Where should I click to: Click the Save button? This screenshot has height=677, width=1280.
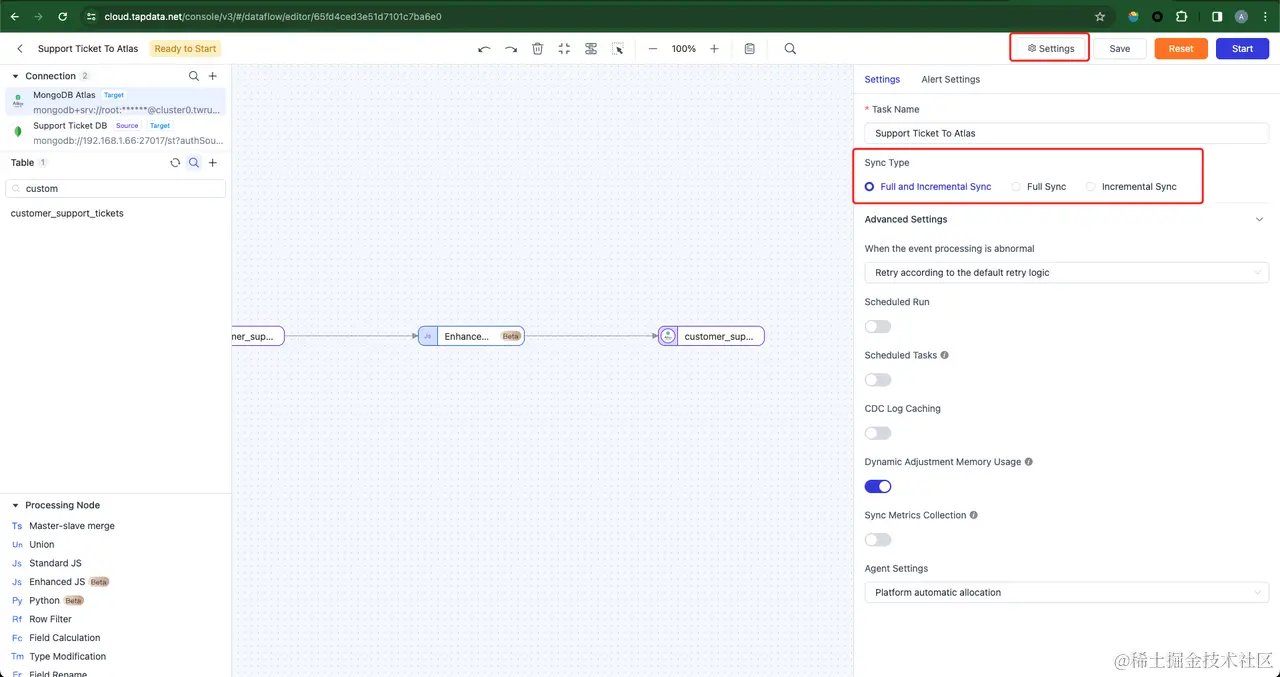[x=1120, y=48]
